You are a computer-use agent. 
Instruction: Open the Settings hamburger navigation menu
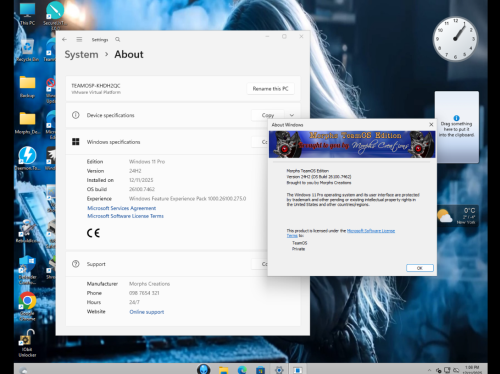point(79,39)
